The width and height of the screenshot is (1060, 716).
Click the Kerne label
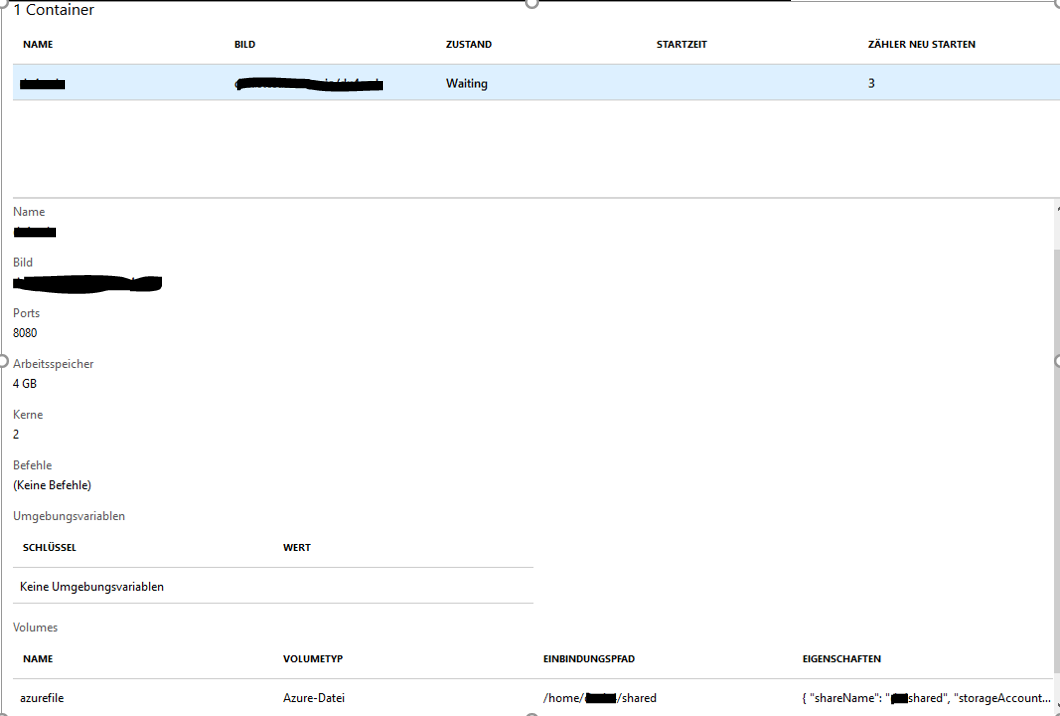[x=28, y=414]
